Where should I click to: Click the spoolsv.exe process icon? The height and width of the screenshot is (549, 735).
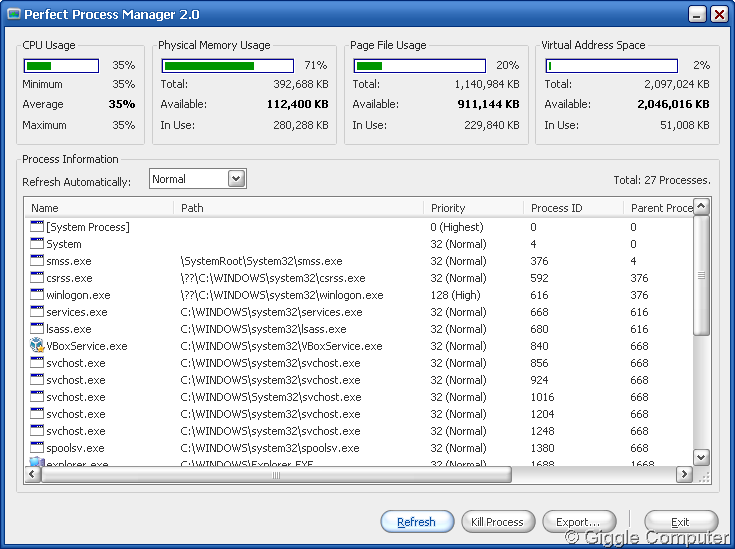(37, 448)
